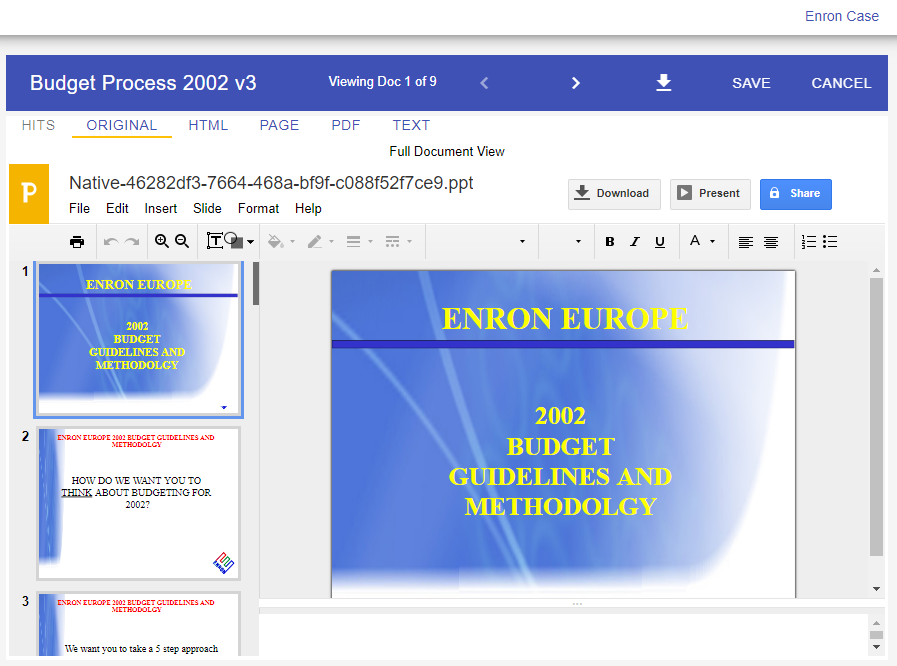The image size is (897, 666).
Task: Center align the text
Action: point(771,243)
